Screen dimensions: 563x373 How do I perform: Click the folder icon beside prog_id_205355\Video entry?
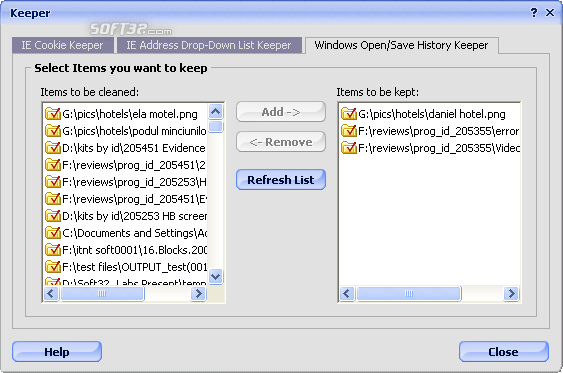(x=349, y=148)
